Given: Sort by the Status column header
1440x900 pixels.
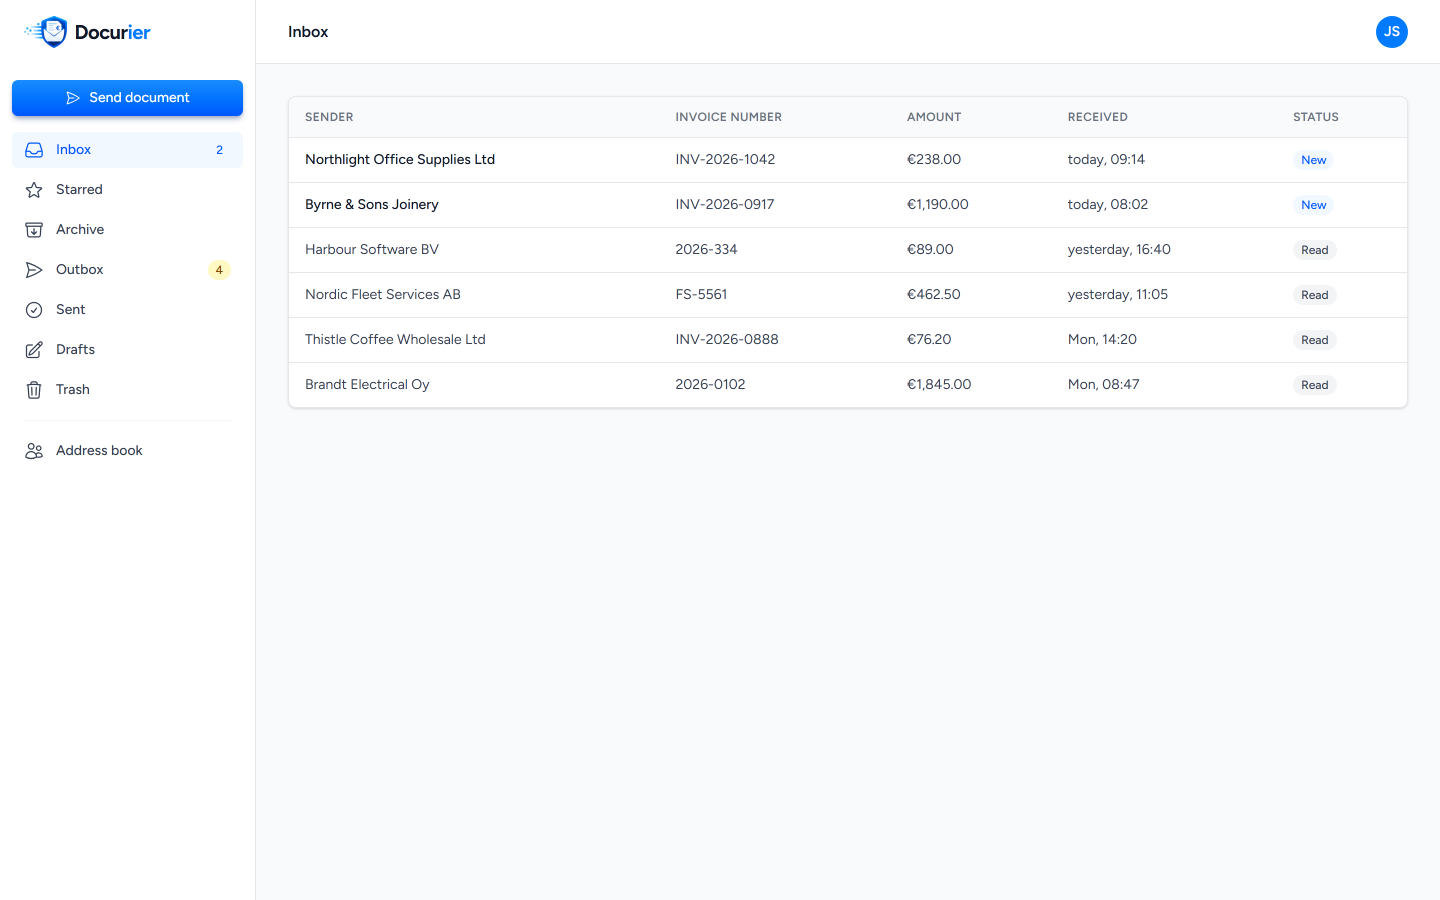Looking at the screenshot, I should pos(1315,117).
